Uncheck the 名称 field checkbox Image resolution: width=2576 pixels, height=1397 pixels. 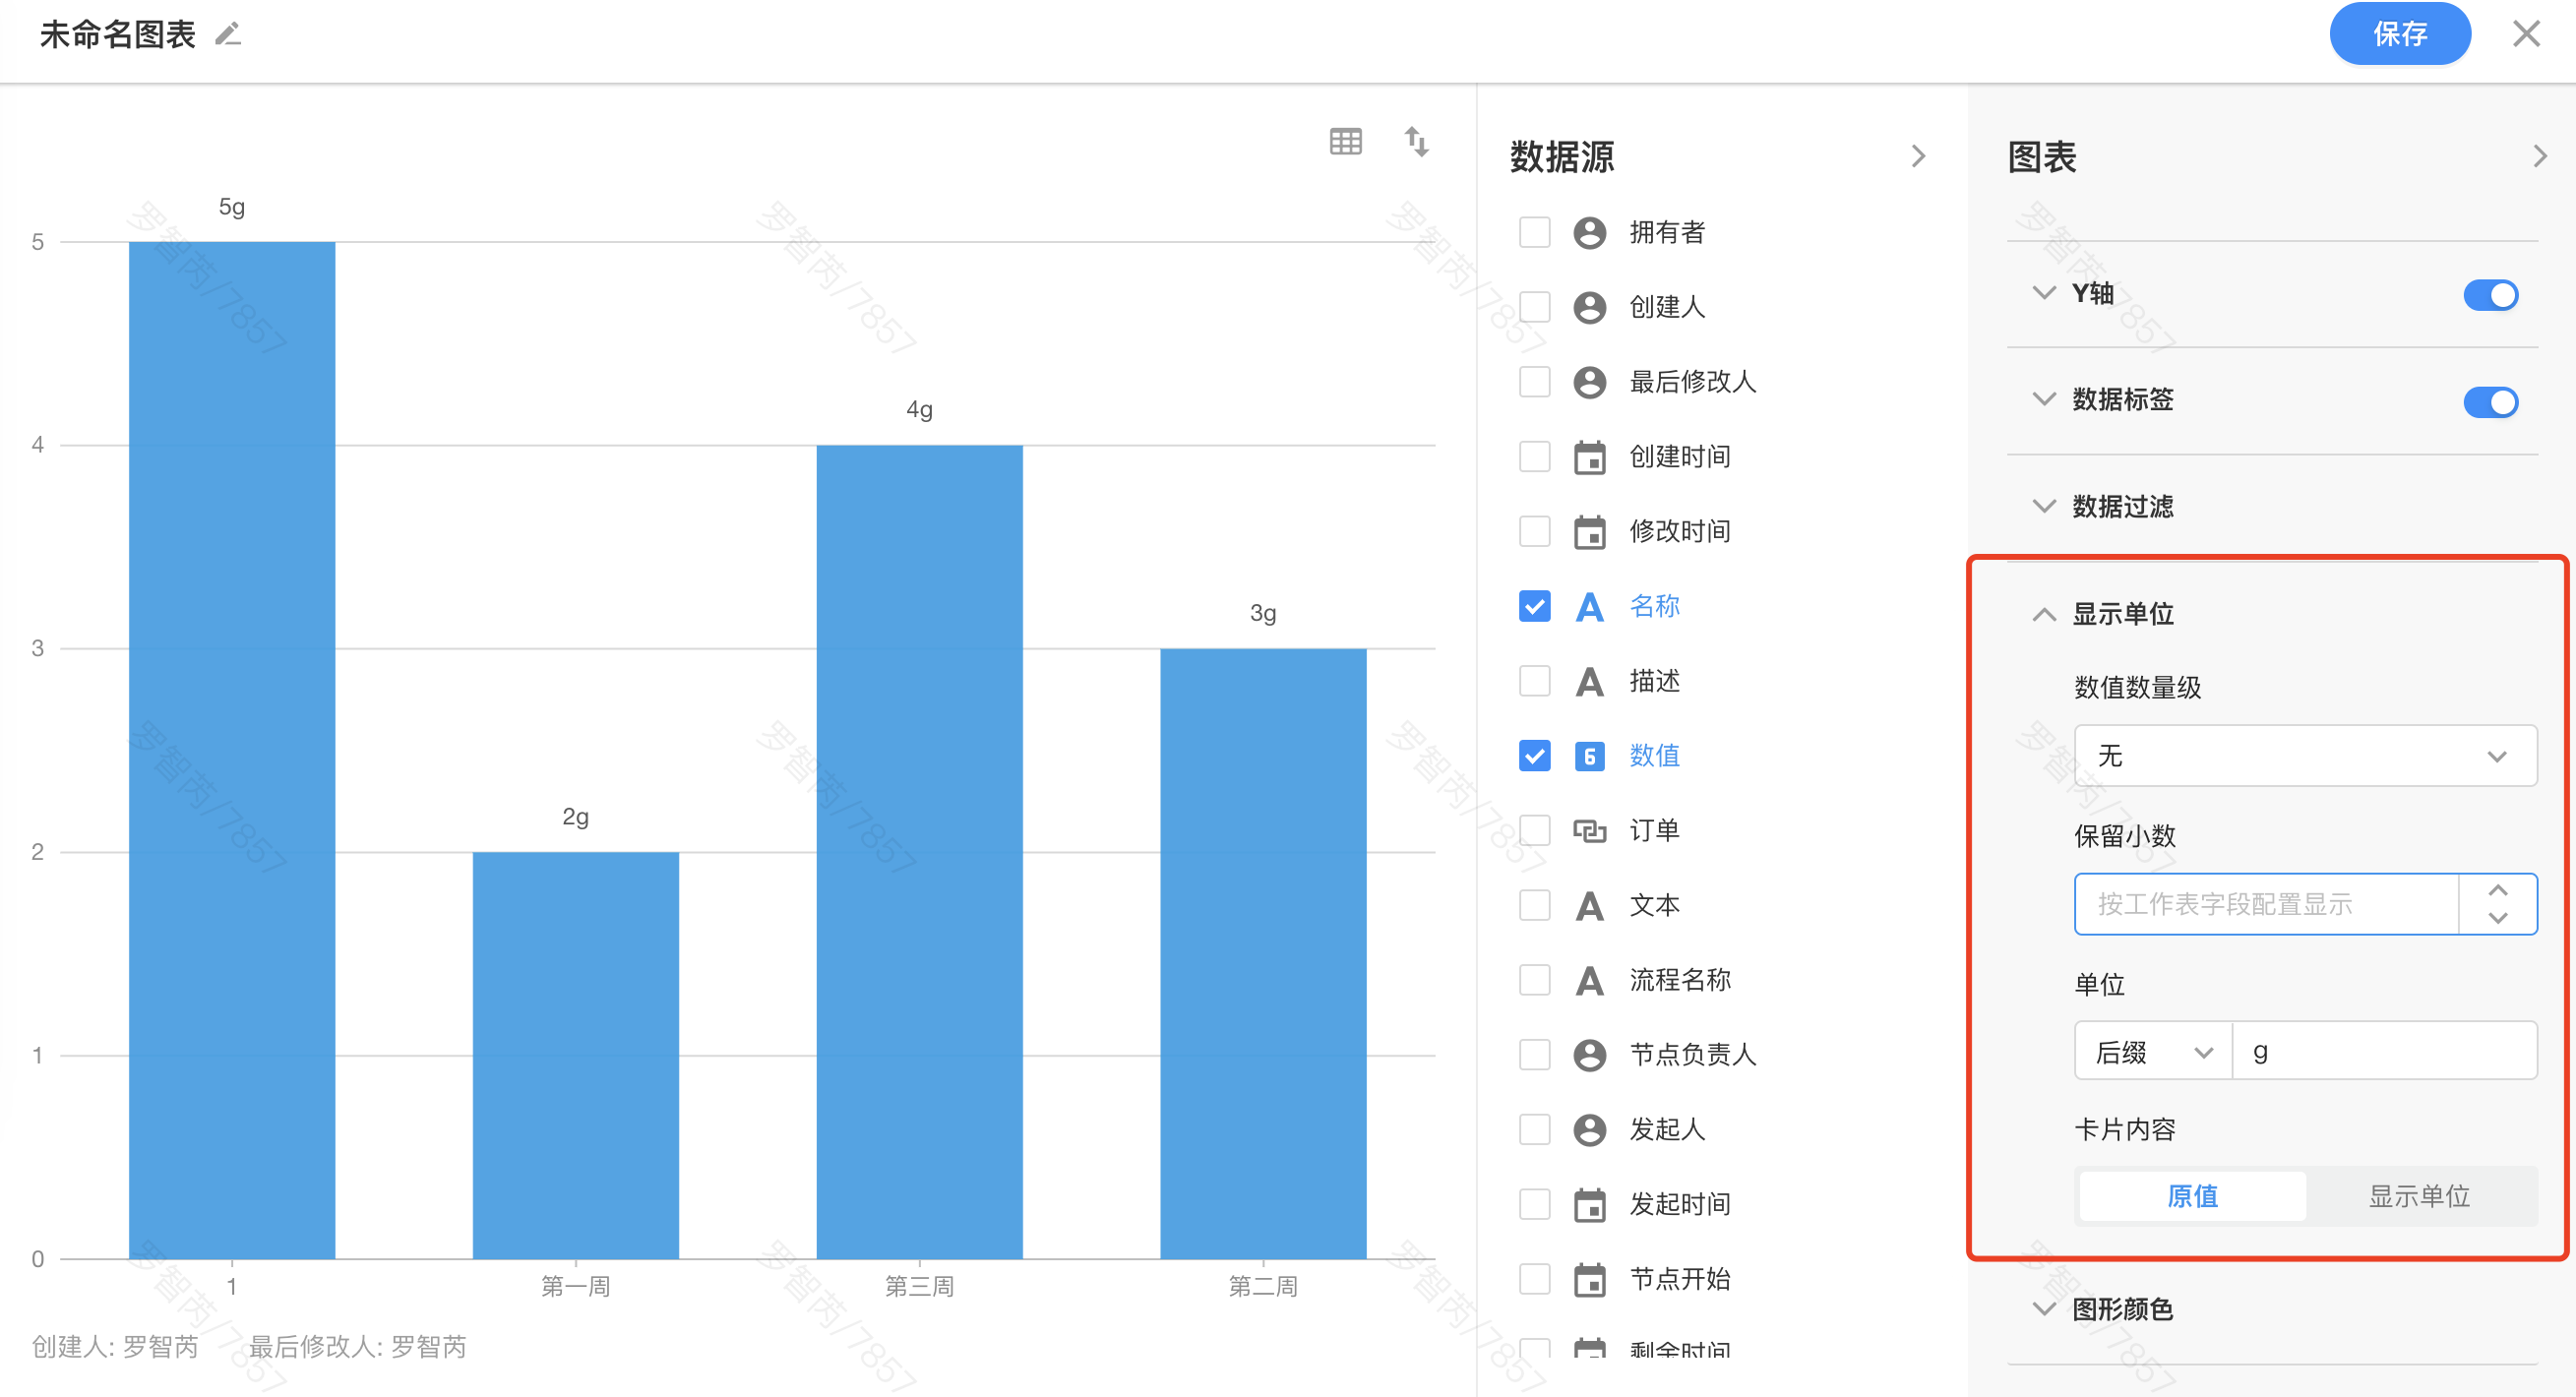coord(1534,607)
